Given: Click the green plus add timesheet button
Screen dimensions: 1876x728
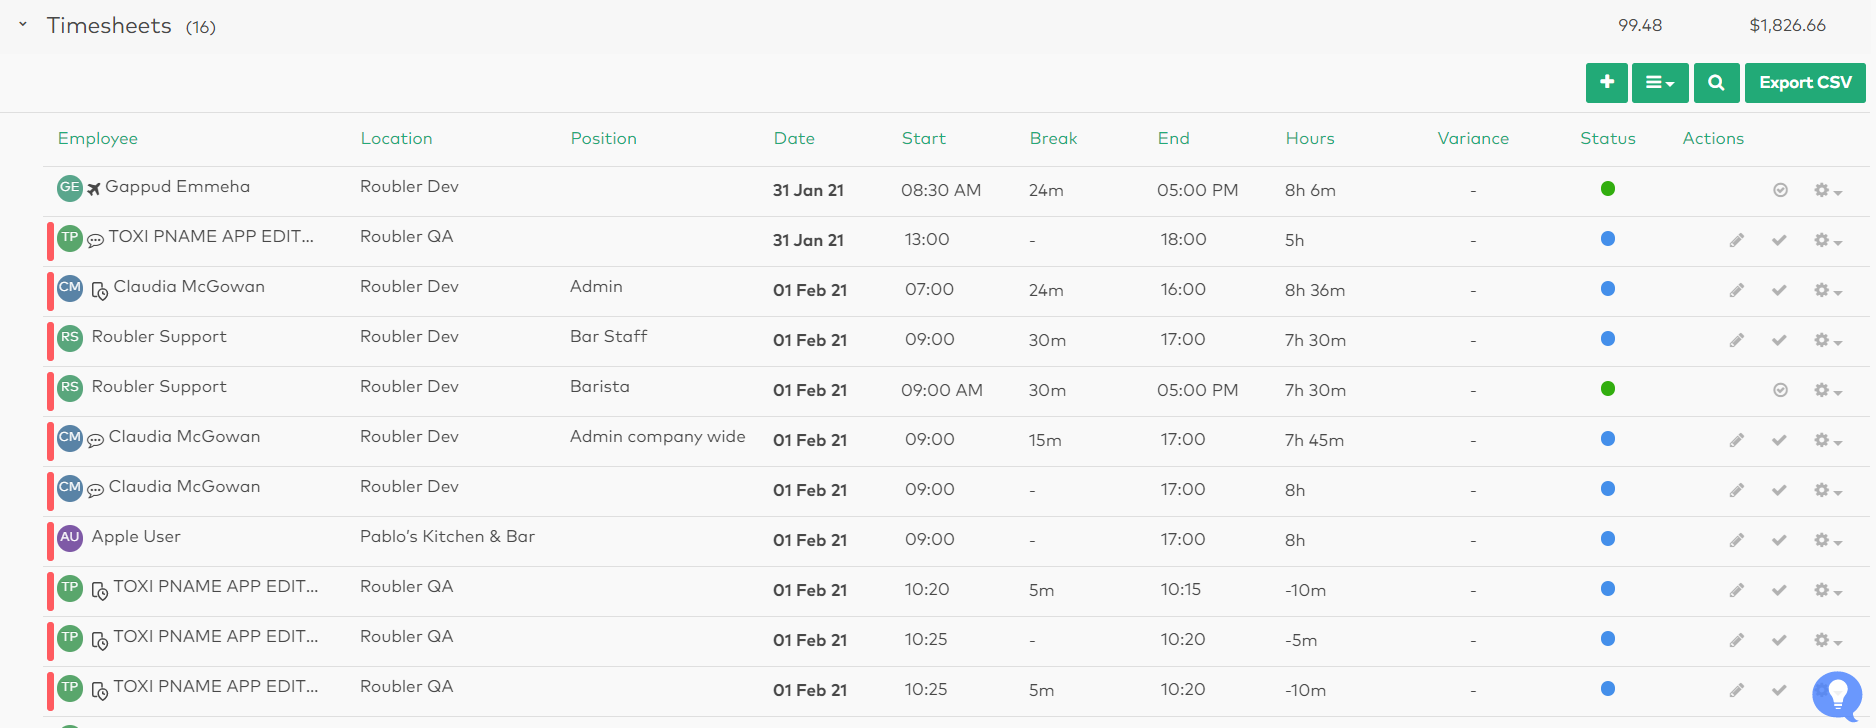Looking at the screenshot, I should (1606, 83).
